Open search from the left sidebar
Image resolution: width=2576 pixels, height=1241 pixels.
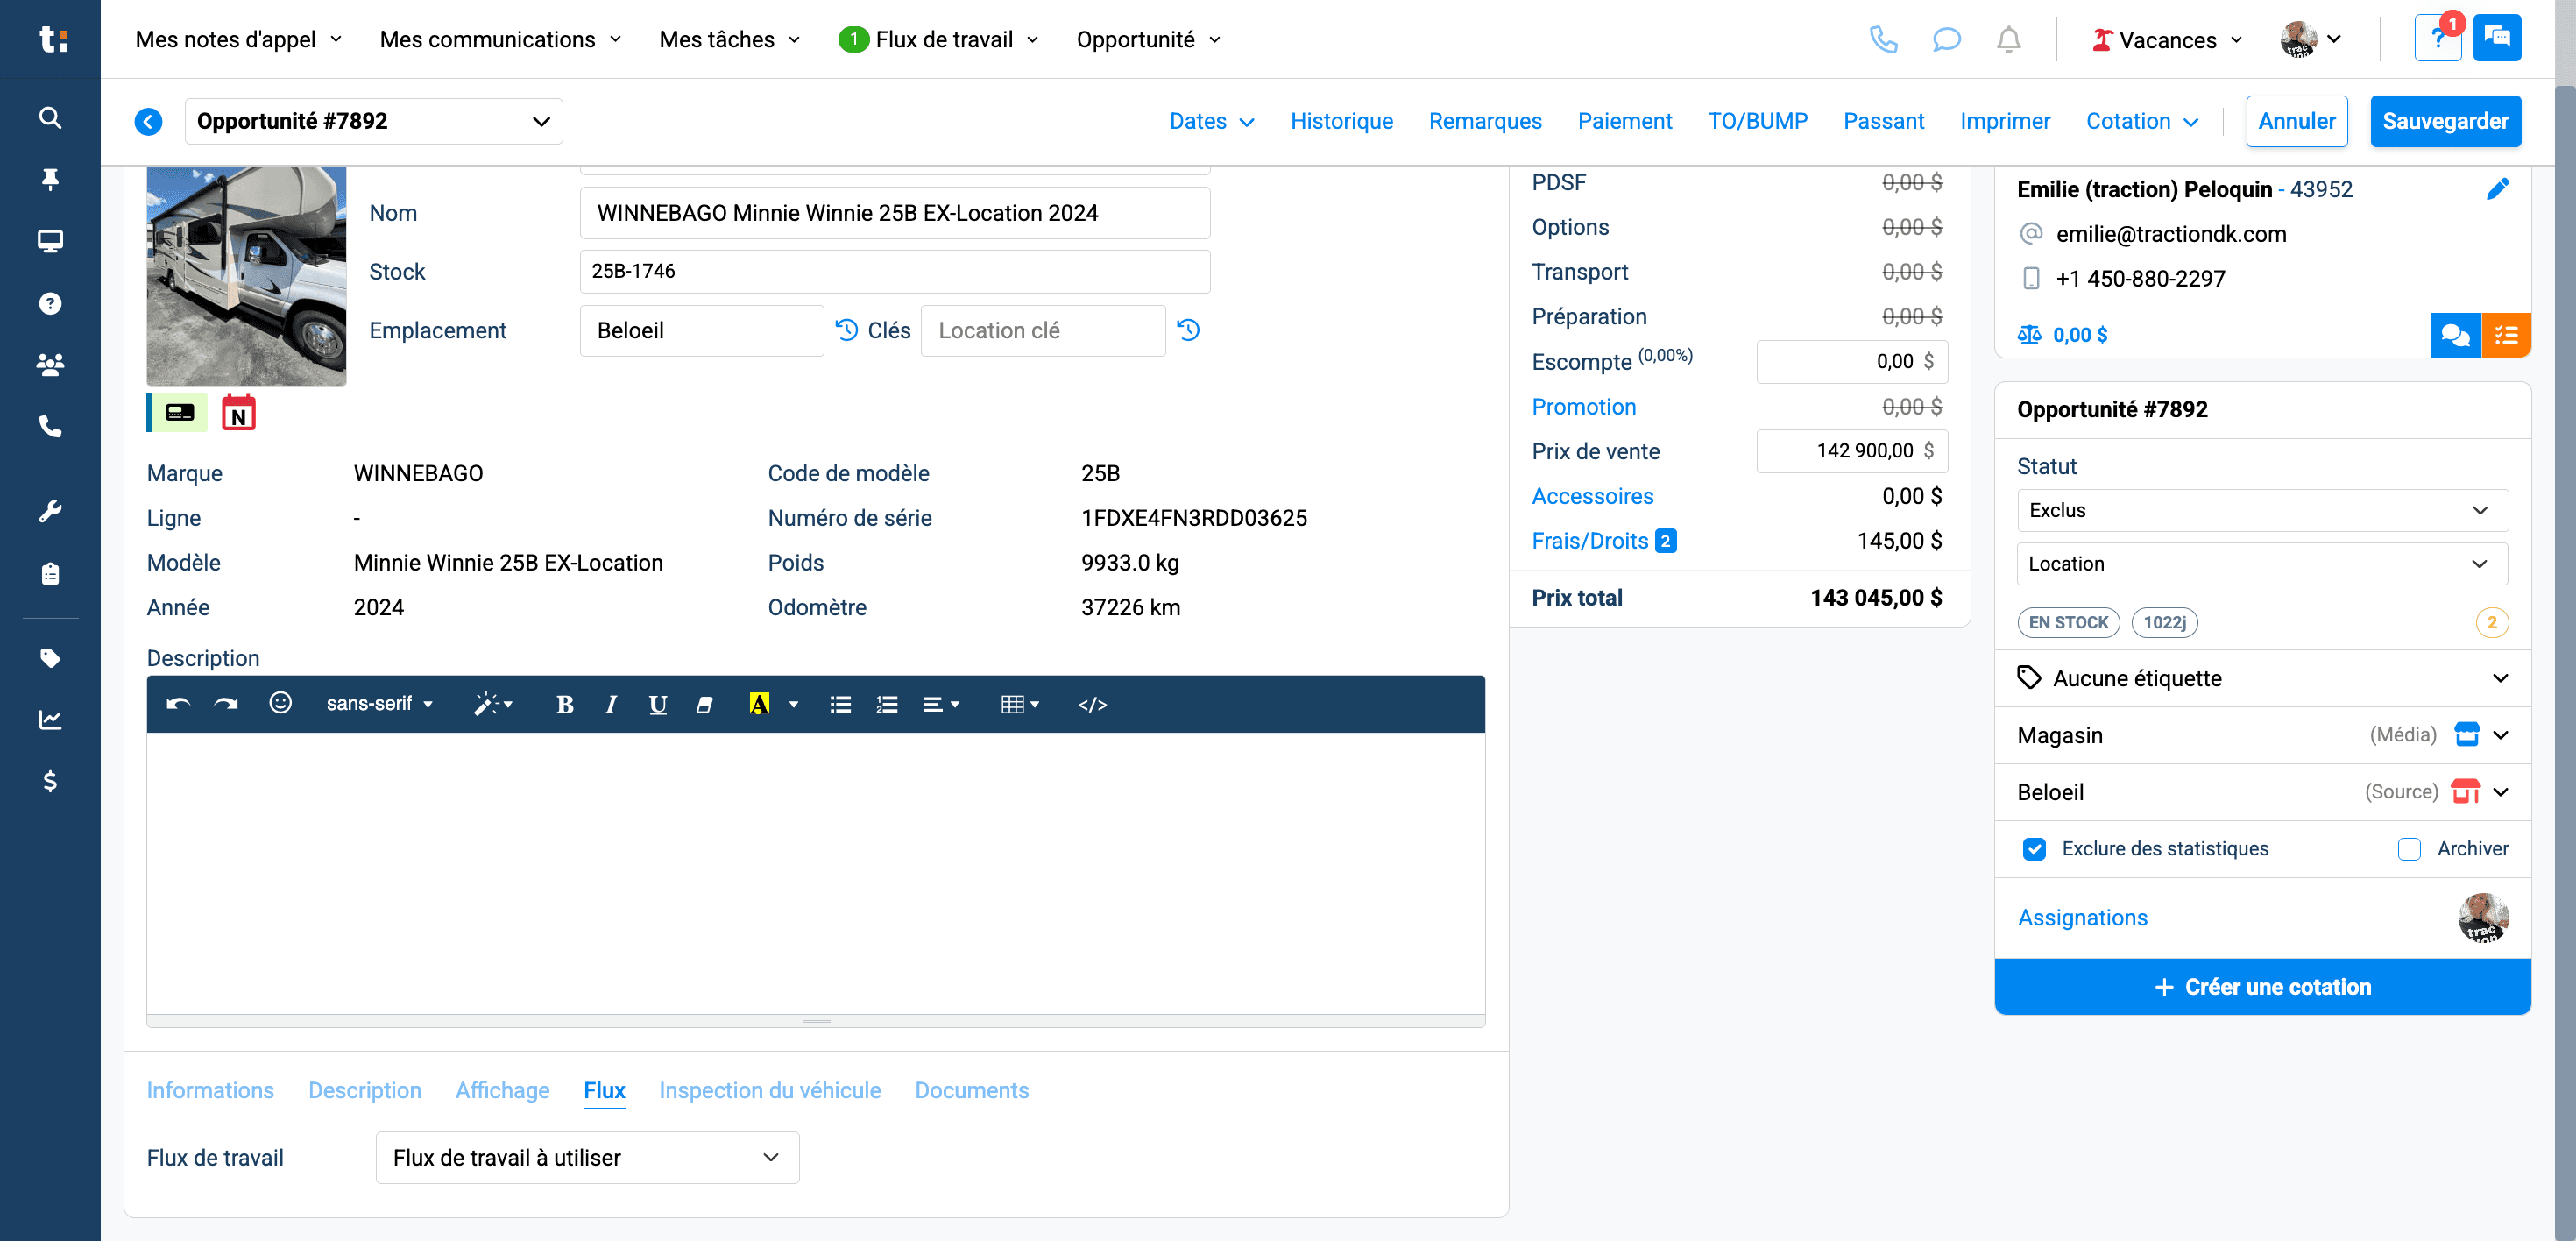click(50, 118)
